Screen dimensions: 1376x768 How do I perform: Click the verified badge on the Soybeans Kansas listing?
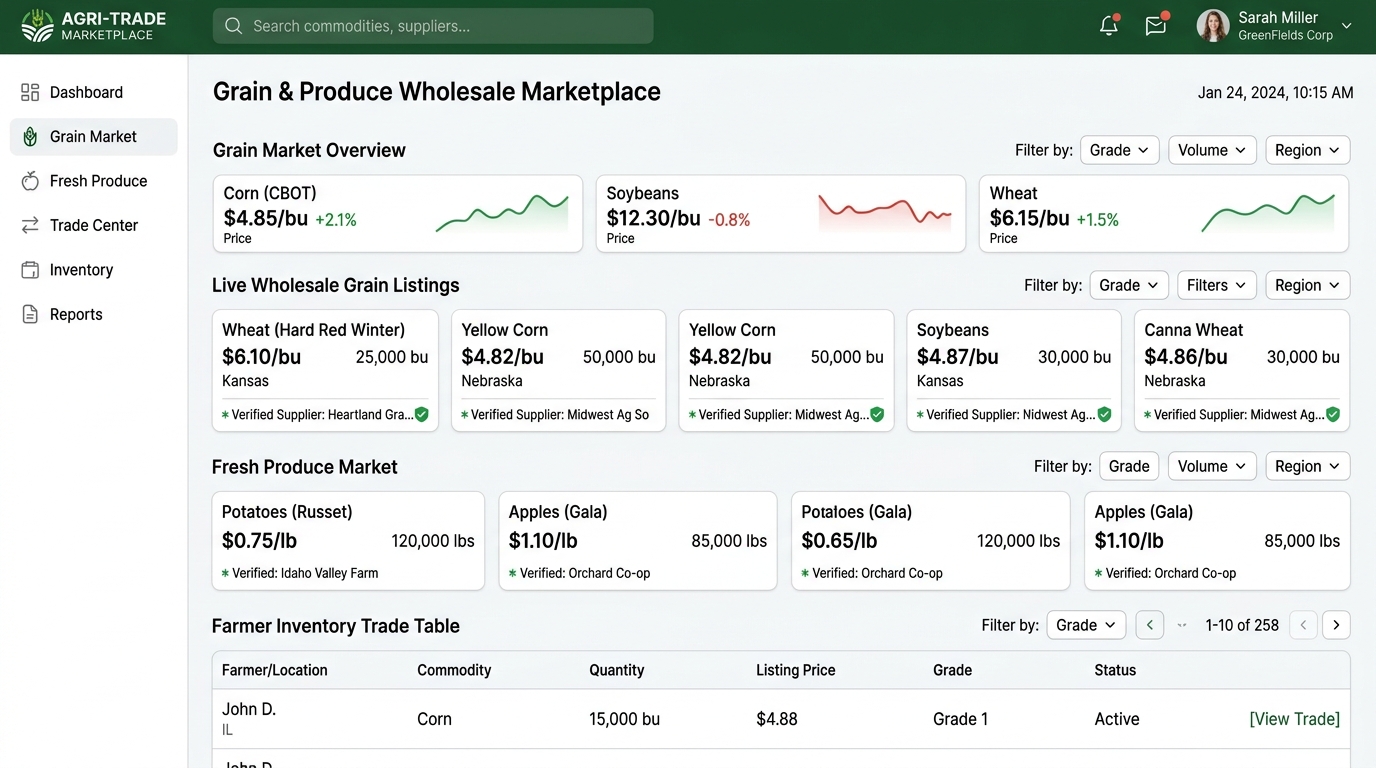click(x=1104, y=414)
